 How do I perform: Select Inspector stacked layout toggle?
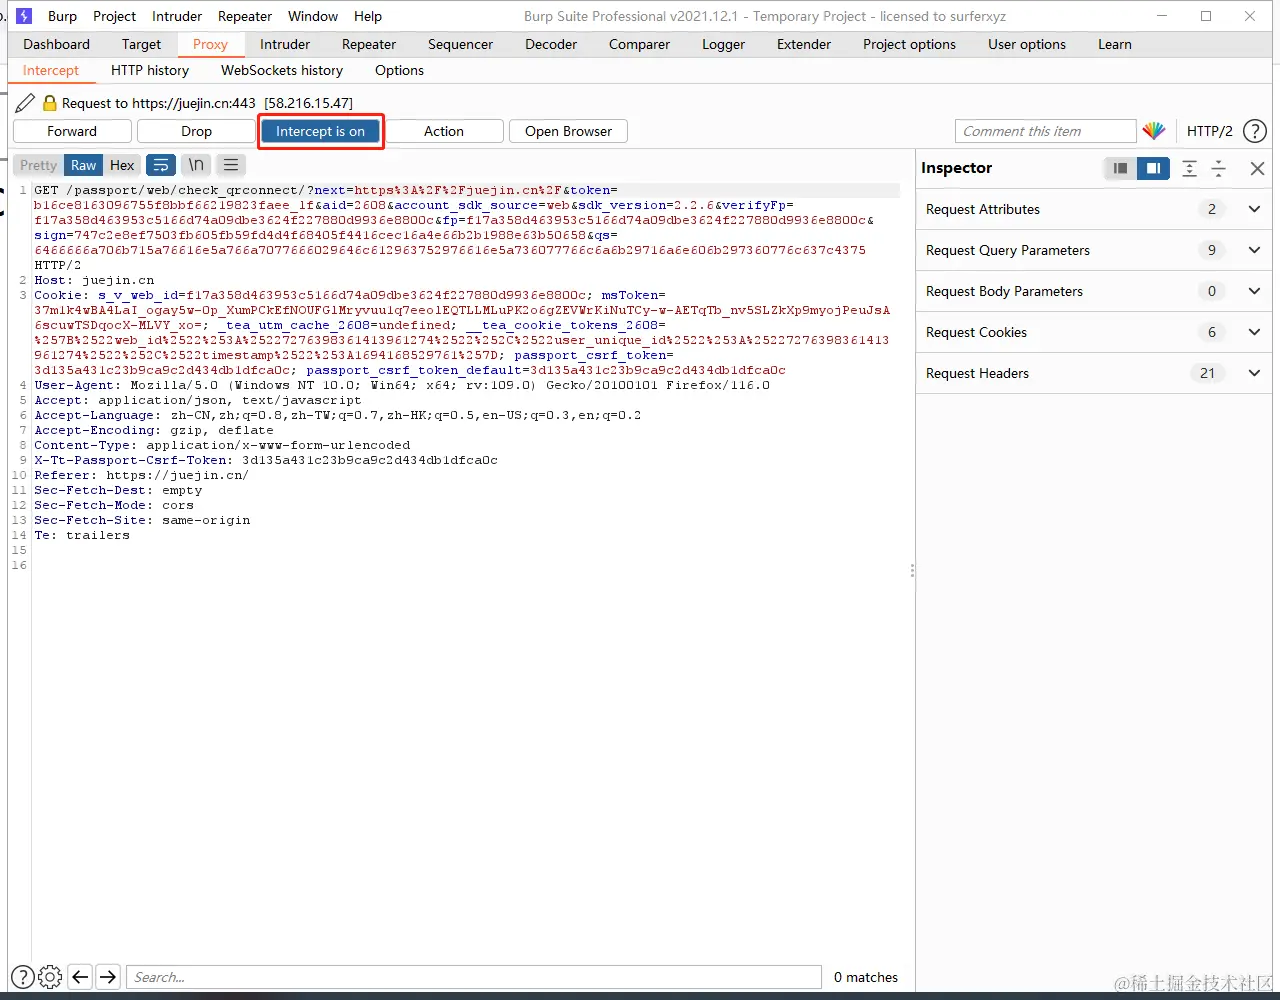(x=1120, y=168)
